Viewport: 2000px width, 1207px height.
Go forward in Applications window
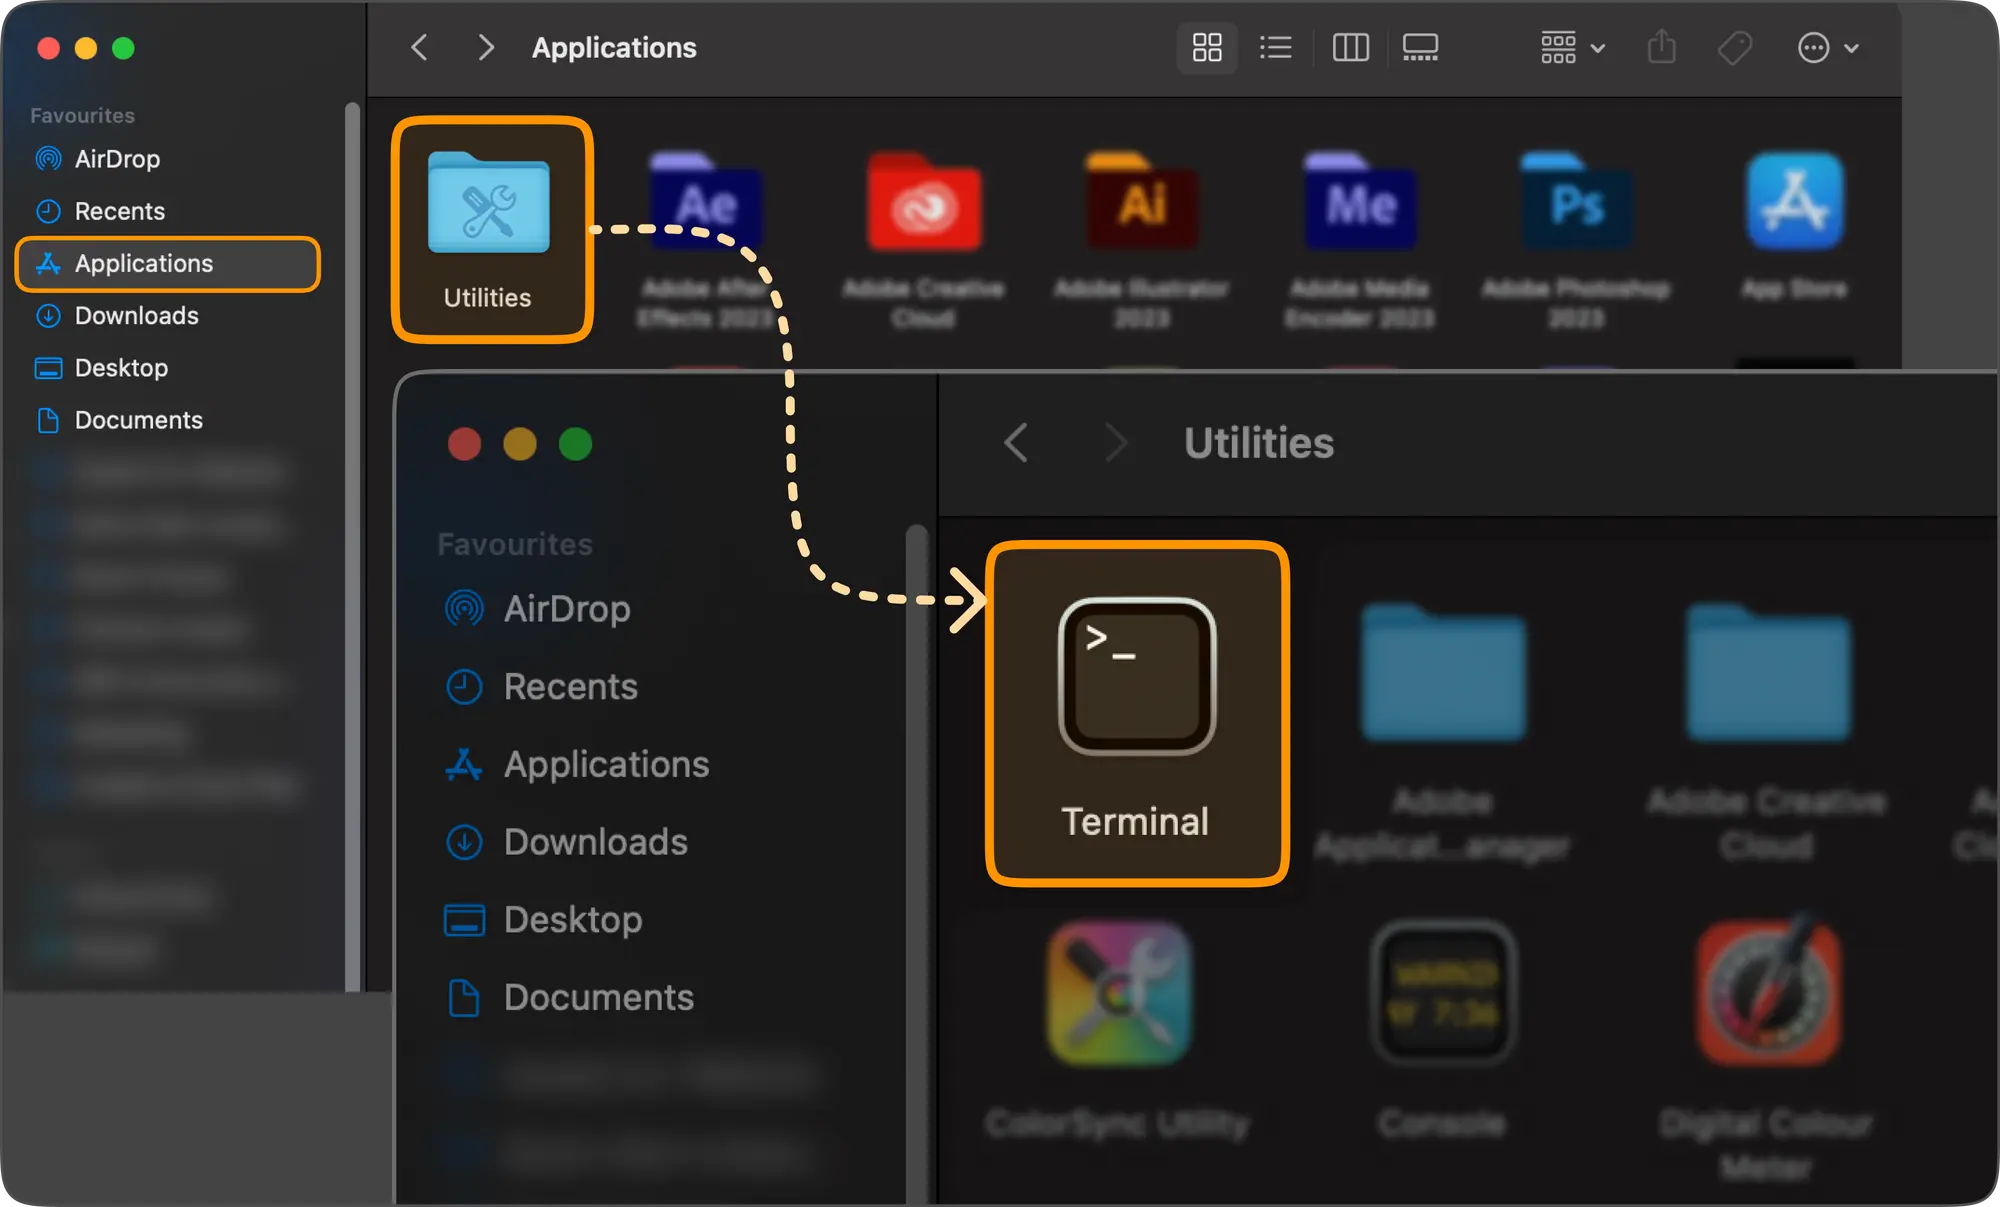pyautogui.click(x=486, y=47)
